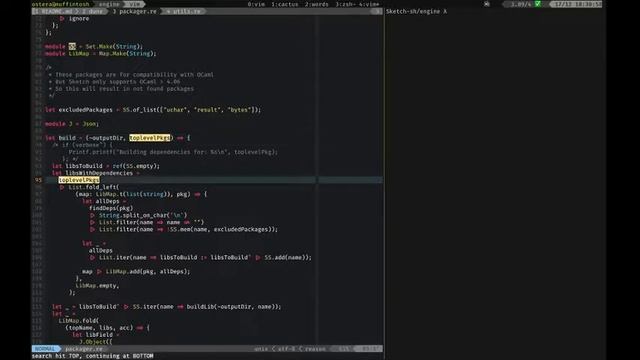Select the dune buffer tab

click(93, 11)
